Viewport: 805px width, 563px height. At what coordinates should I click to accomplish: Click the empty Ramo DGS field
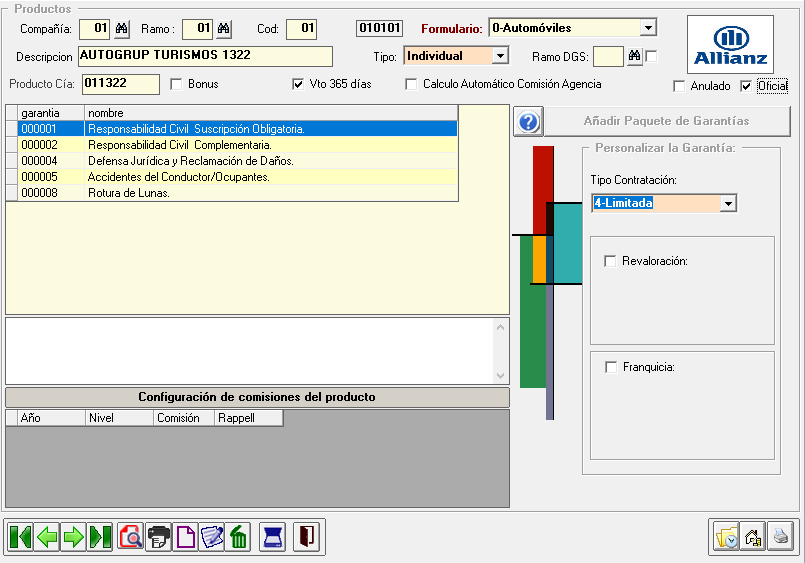coord(608,56)
